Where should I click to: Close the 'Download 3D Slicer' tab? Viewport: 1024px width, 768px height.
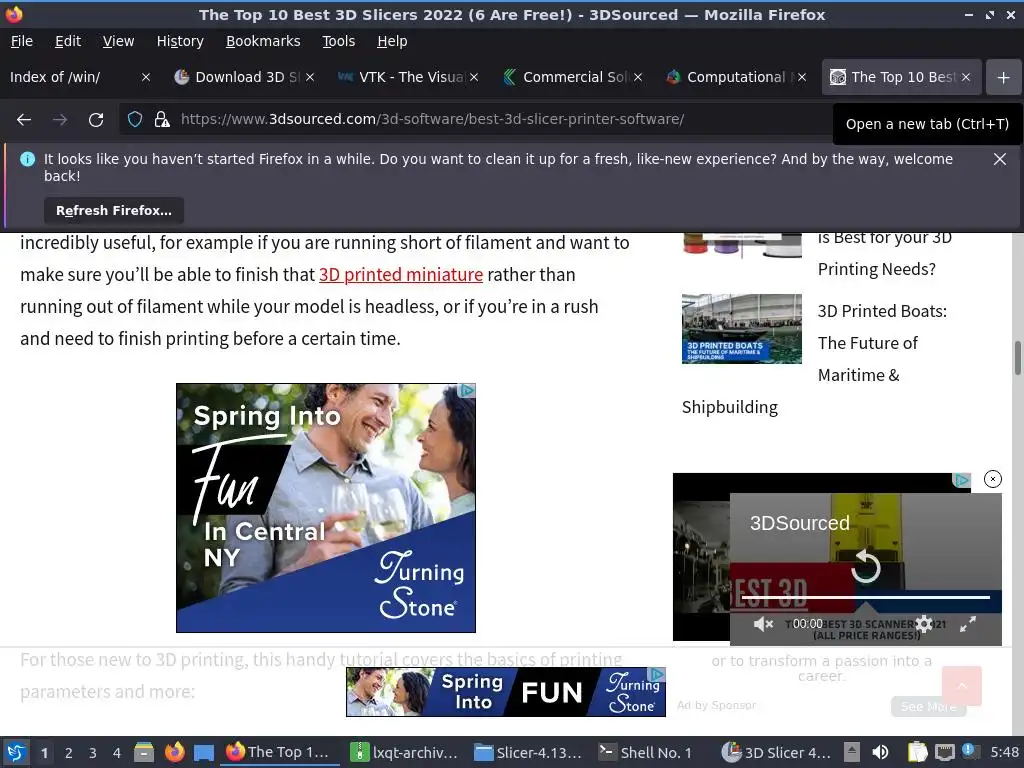click(310, 77)
